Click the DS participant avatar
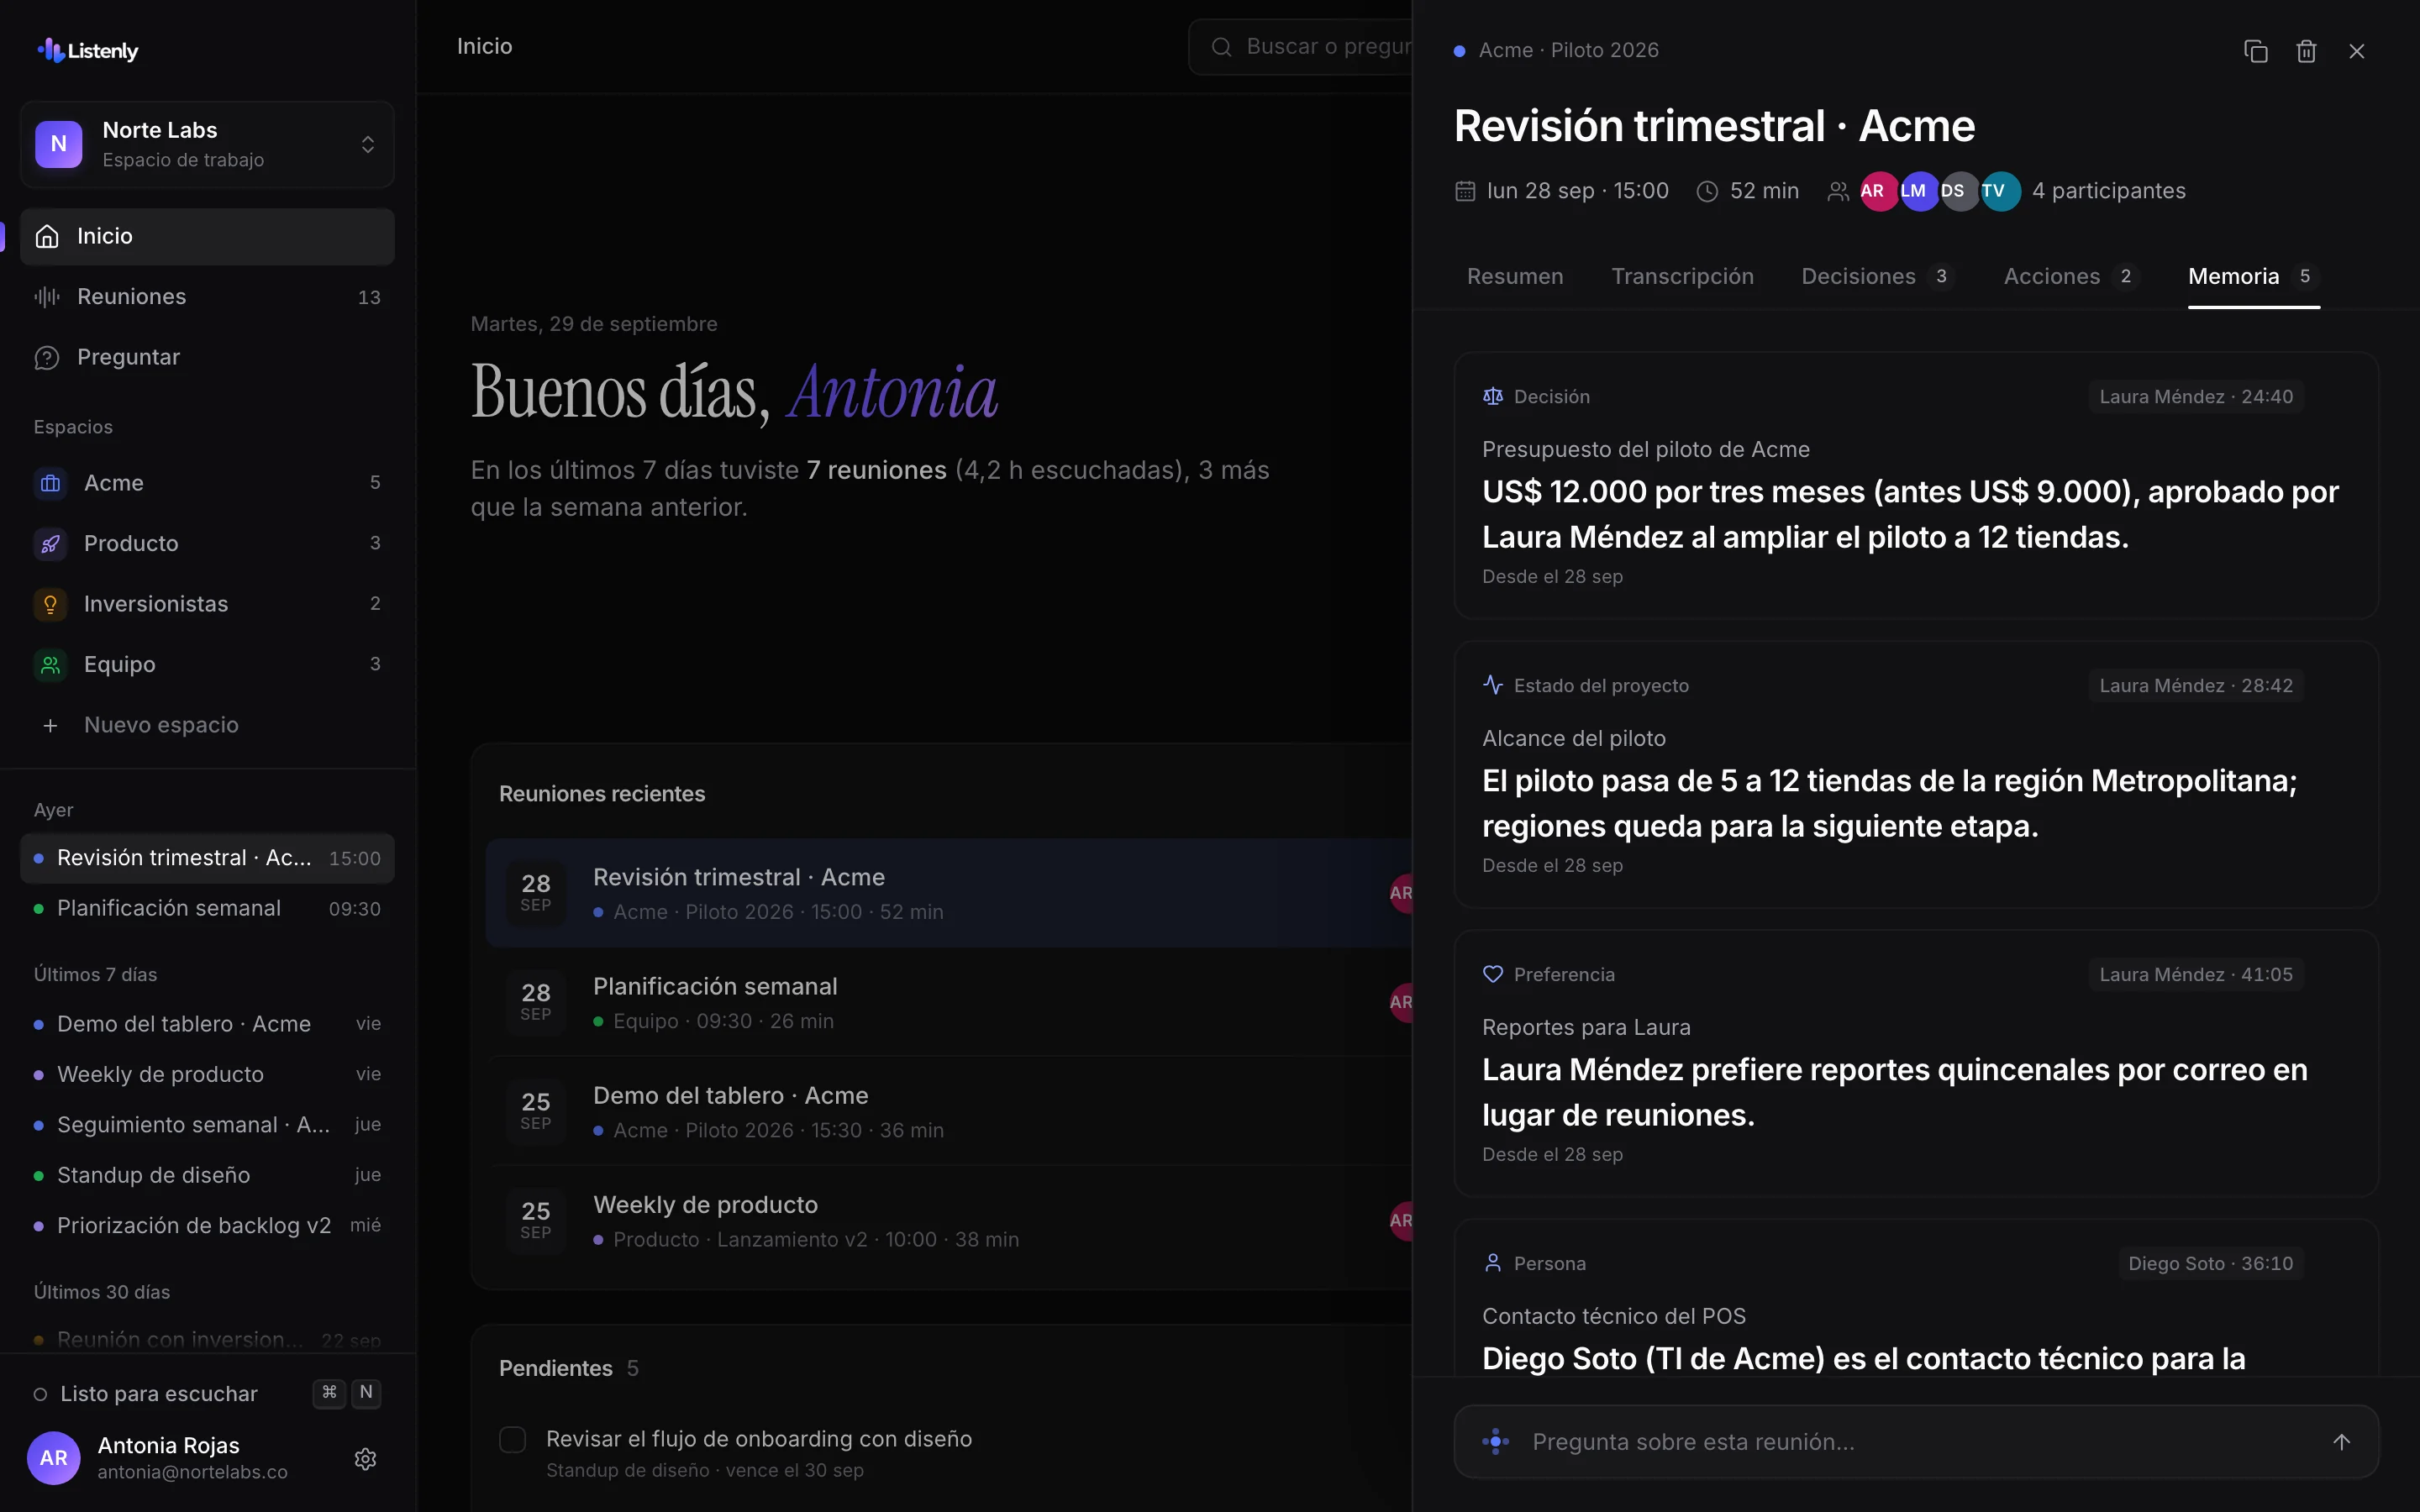Screen dimensions: 2420x1512 (1959, 191)
